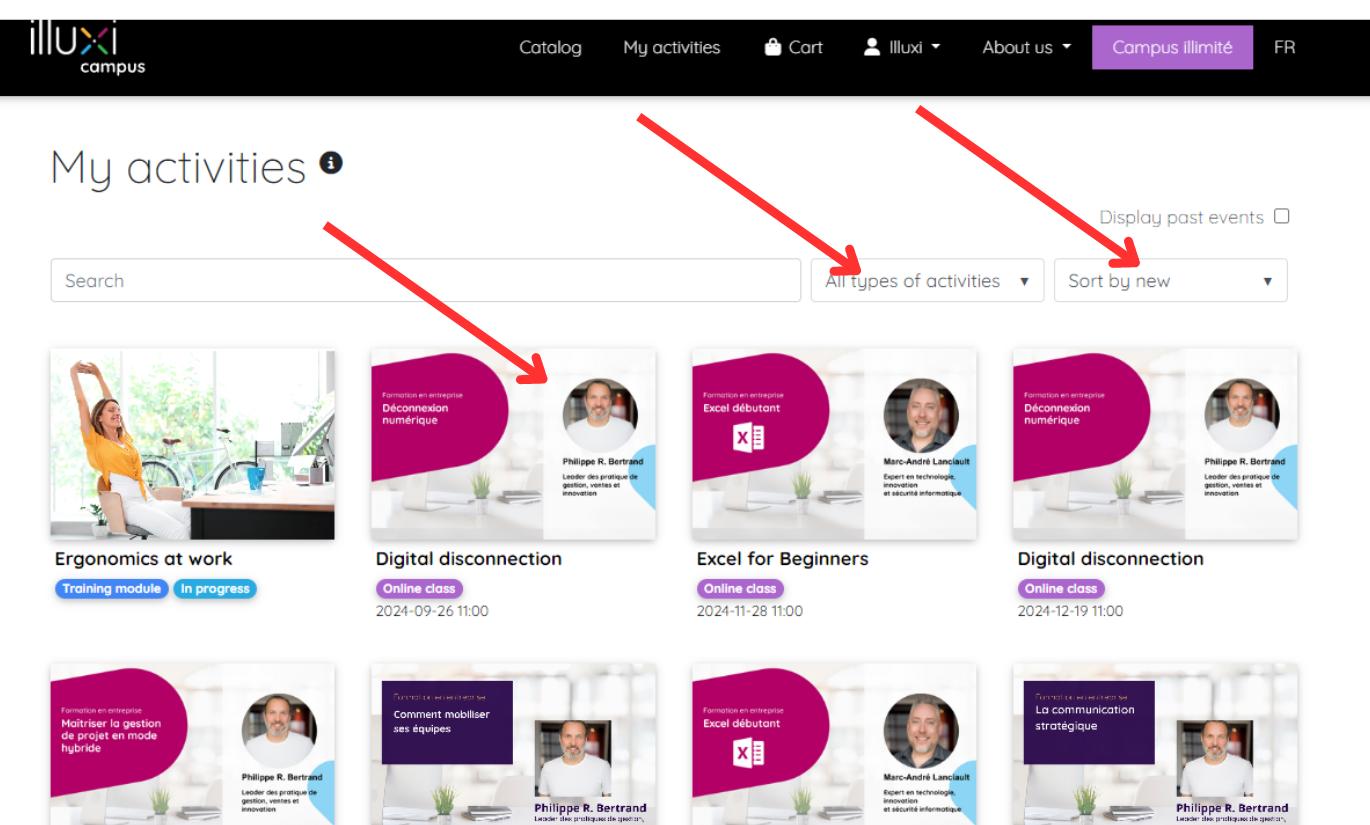Switch language with the FR link
The height and width of the screenshot is (825, 1370).
pyautogui.click(x=1284, y=47)
